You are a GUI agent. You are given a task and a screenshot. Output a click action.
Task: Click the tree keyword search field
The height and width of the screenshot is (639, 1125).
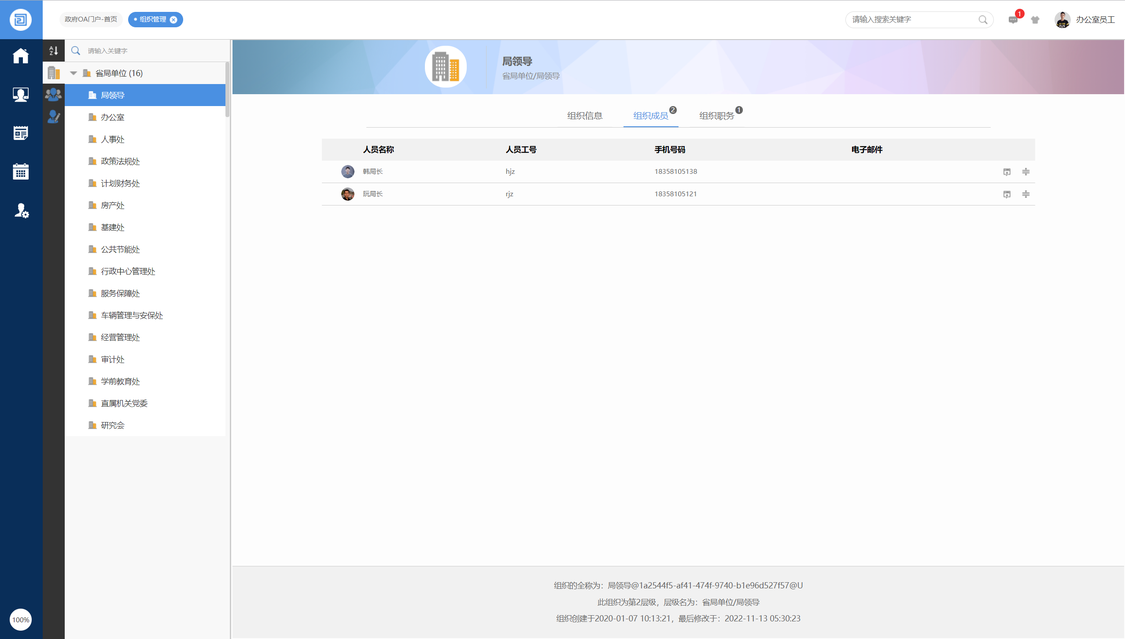pos(150,51)
